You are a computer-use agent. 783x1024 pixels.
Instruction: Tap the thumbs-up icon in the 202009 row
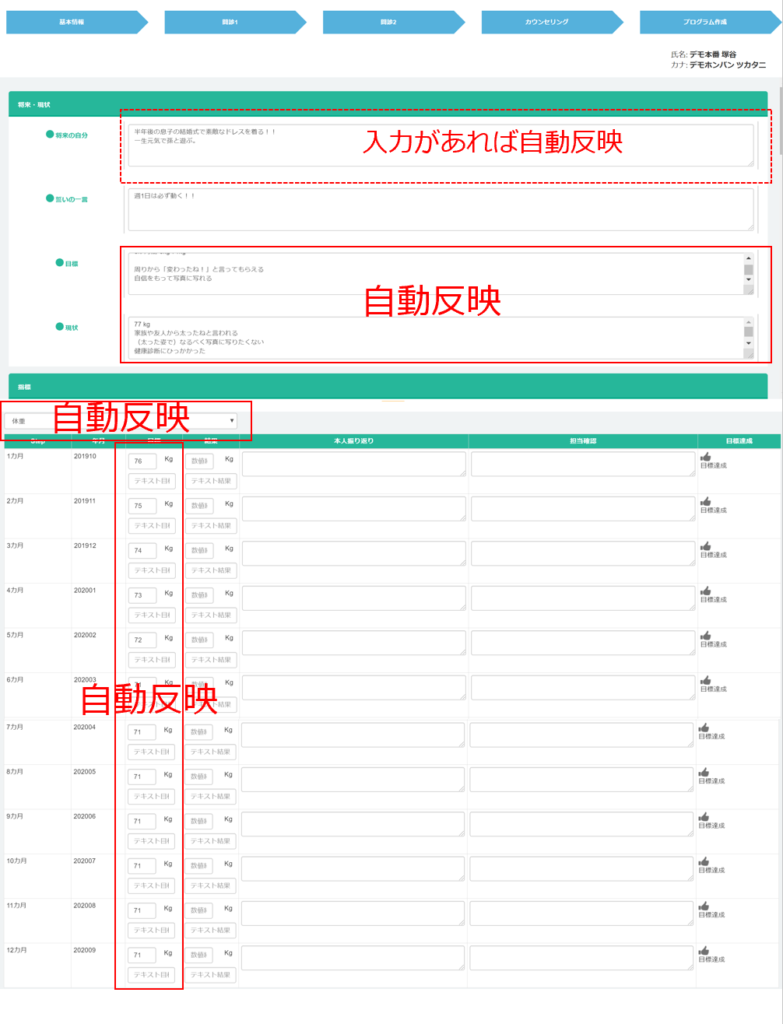705,951
